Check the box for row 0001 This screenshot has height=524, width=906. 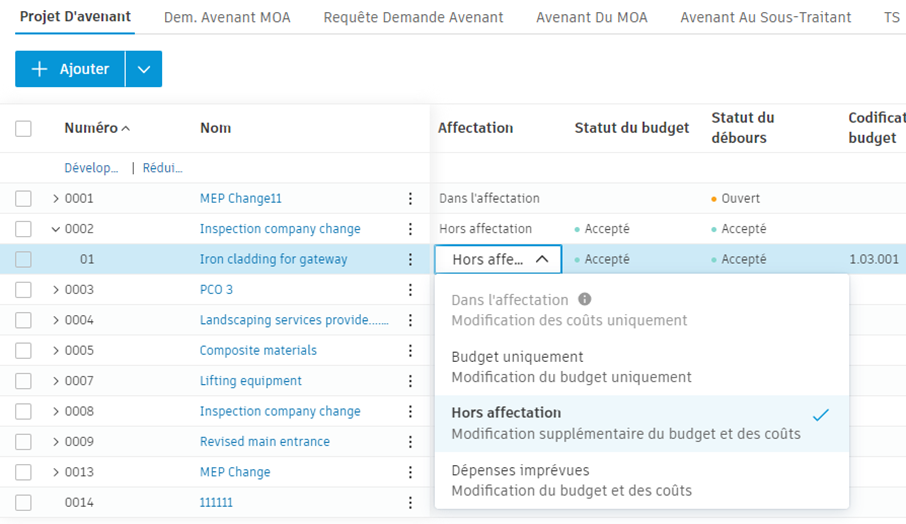click(x=24, y=199)
